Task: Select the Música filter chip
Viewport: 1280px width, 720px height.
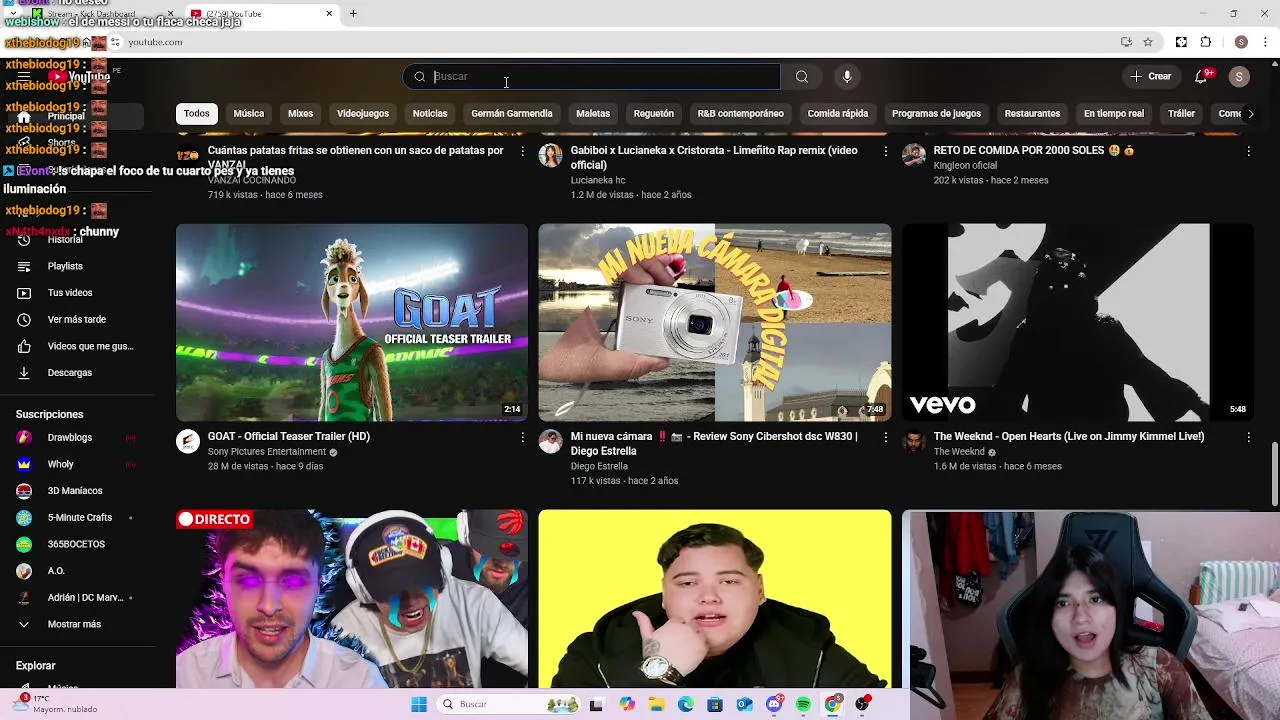Action: coord(249,114)
